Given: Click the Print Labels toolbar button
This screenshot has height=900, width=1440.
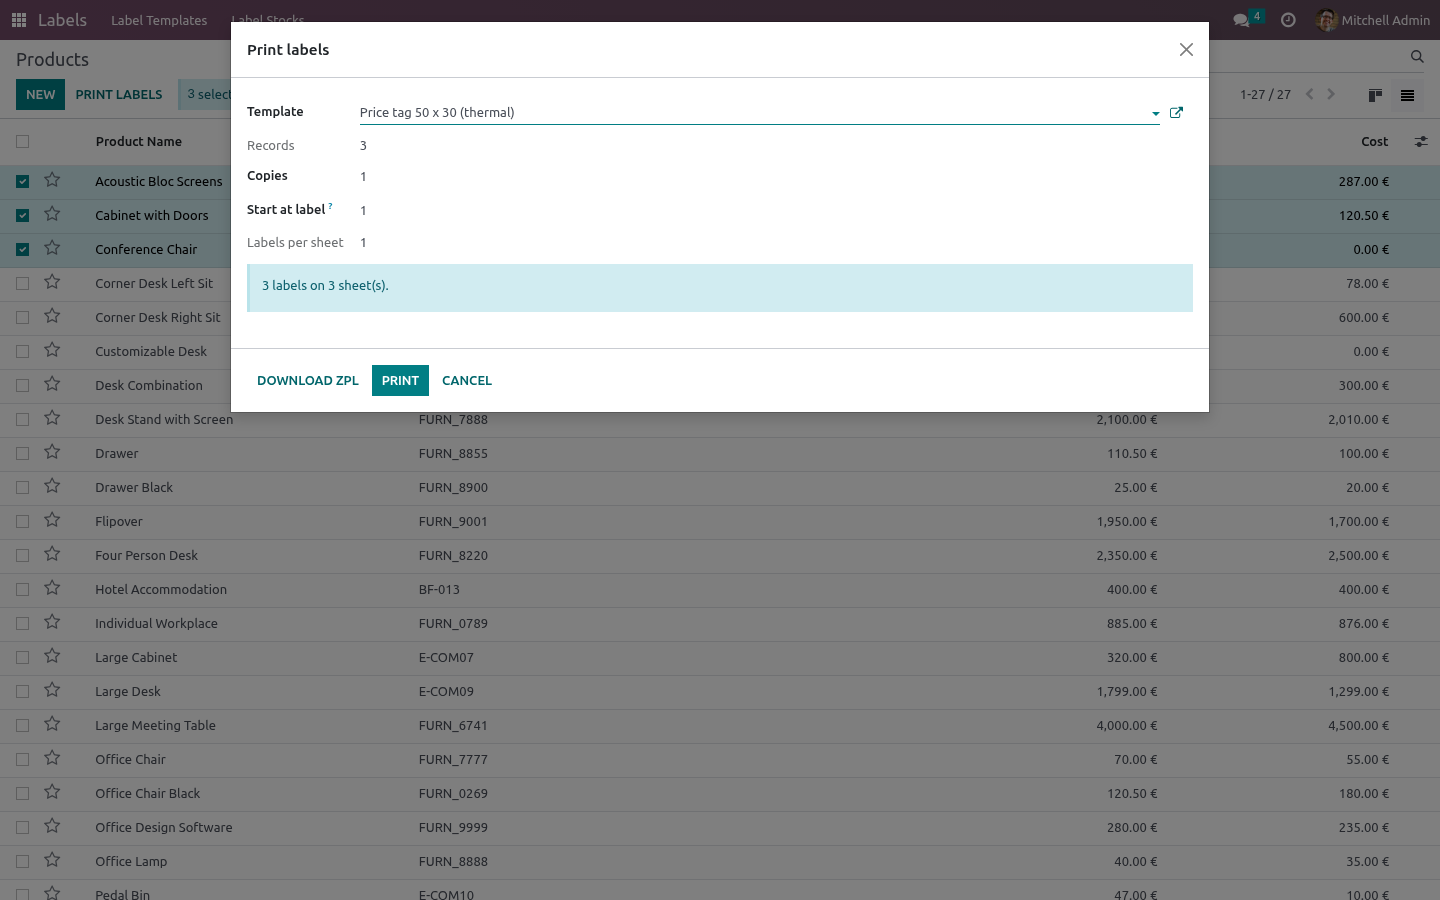Looking at the screenshot, I should click(119, 95).
